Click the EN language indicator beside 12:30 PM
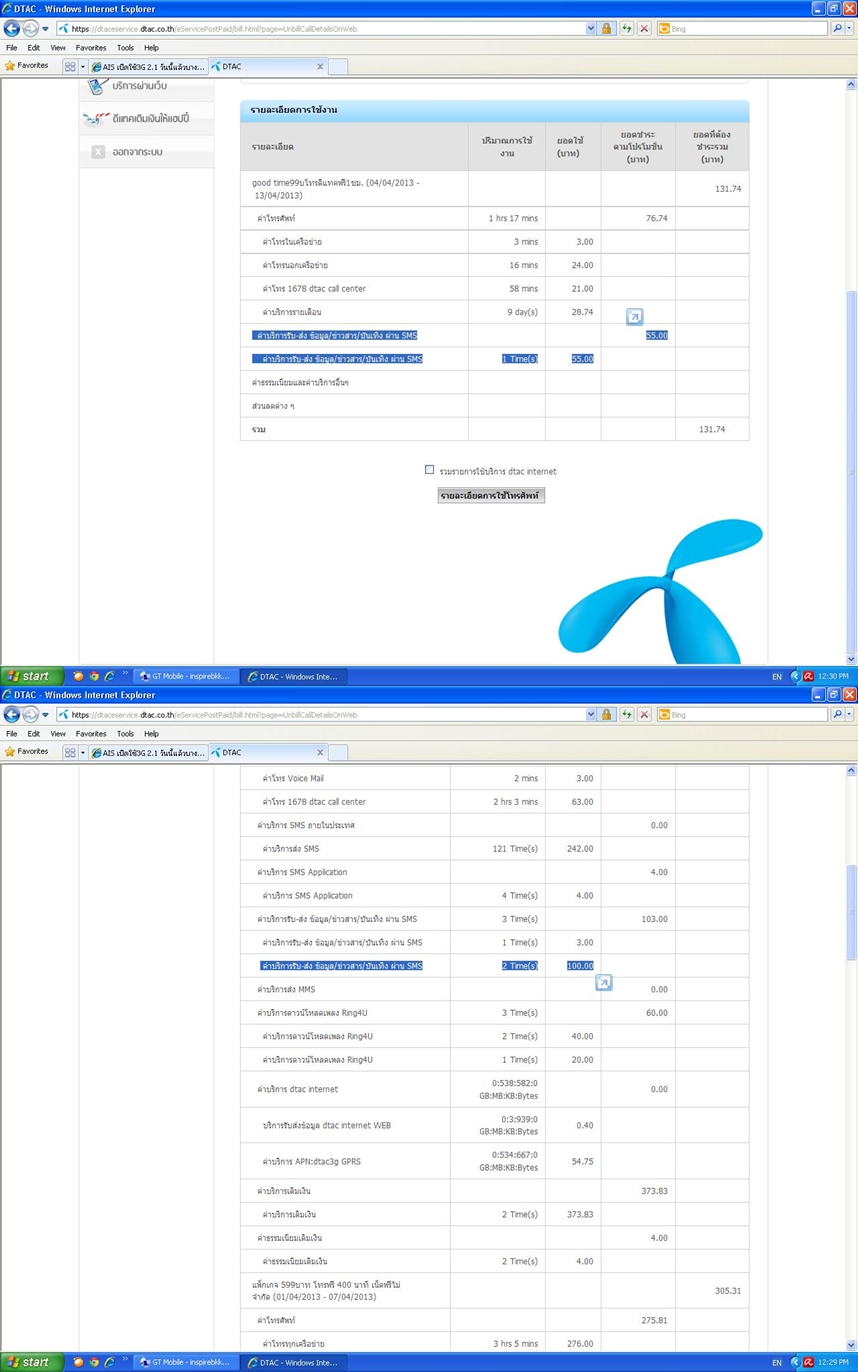 coord(777,676)
